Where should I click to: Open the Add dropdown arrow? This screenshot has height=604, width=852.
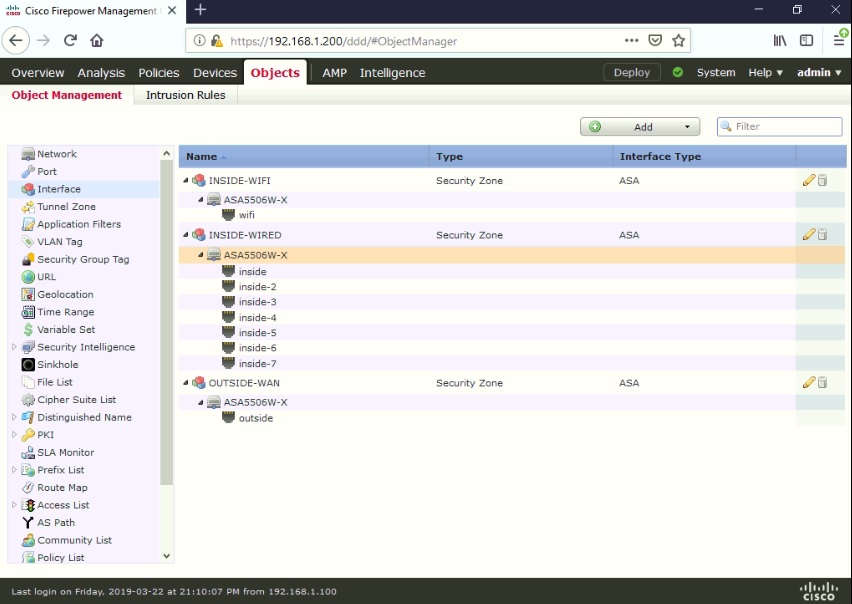[x=686, y=126]
